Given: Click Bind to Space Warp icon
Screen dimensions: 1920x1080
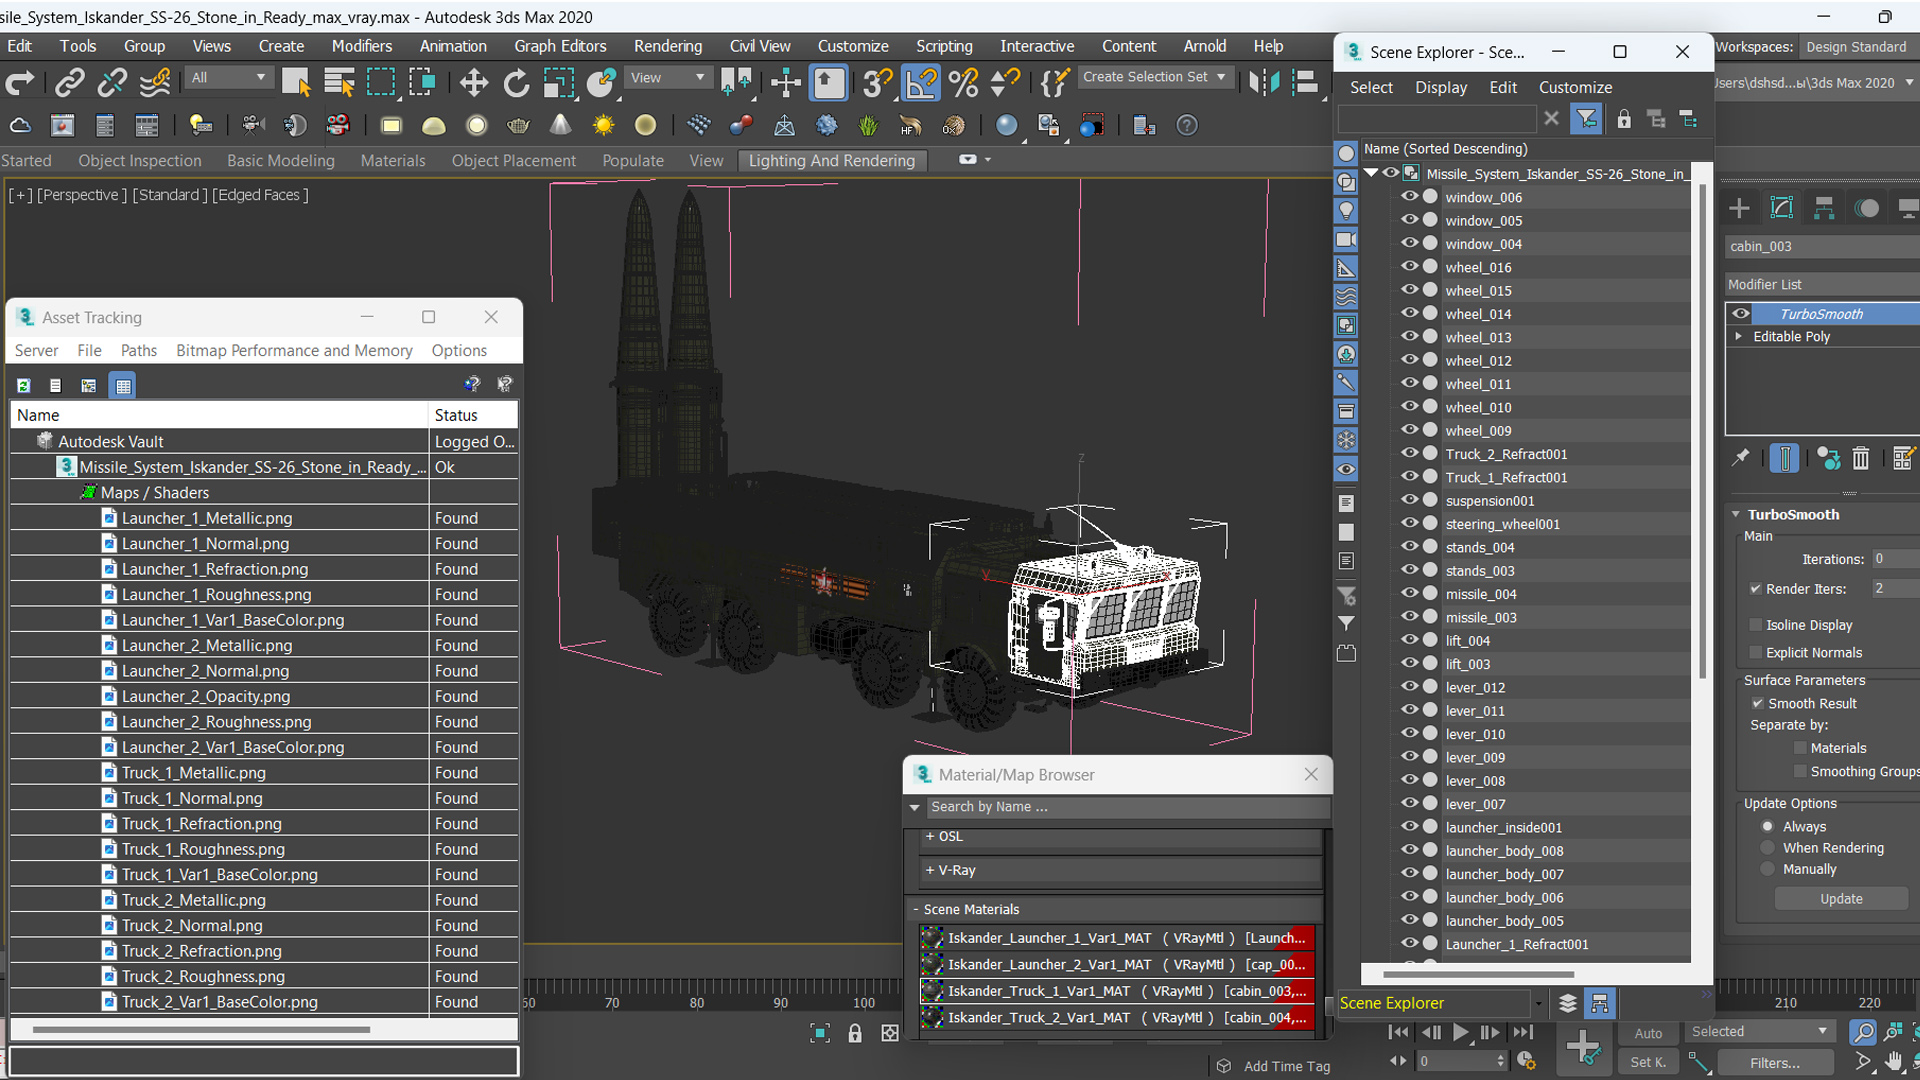Looking at the screenshot, I should tap(155, 83).
